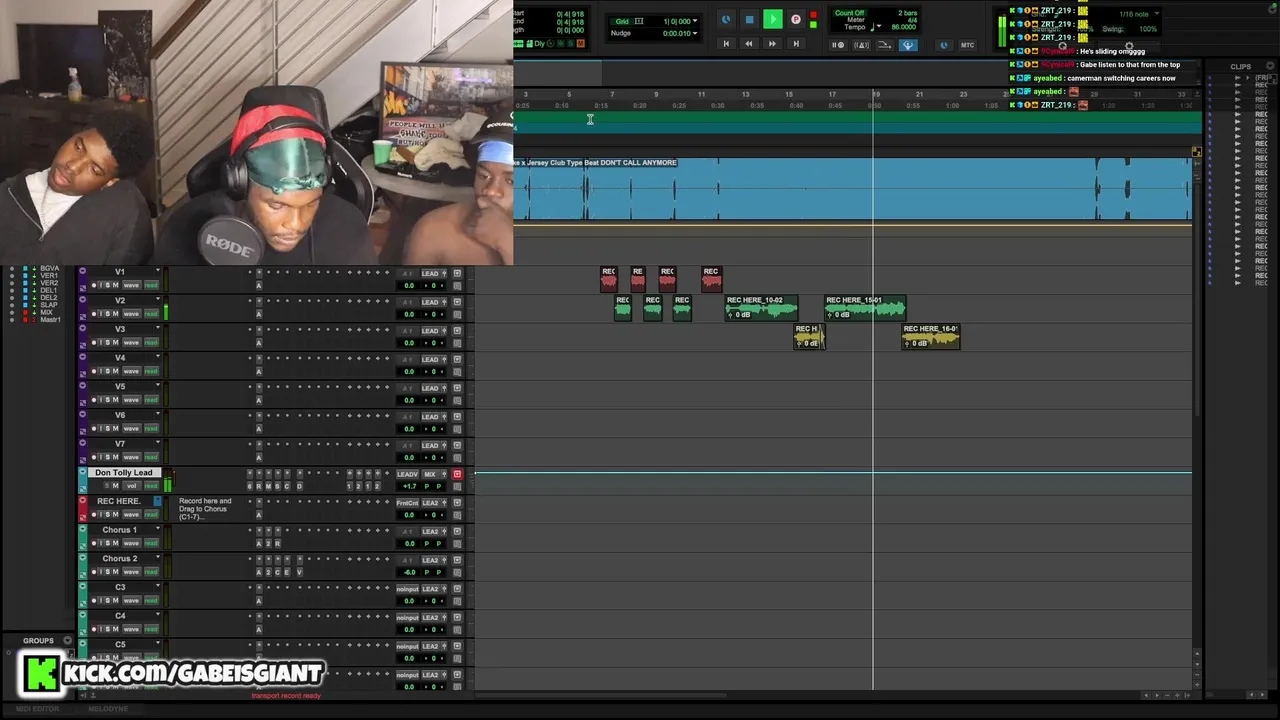Click the Don Tolly Lead track name
The height and width of the screenshot is (720, 1280).
click(124, 472)
